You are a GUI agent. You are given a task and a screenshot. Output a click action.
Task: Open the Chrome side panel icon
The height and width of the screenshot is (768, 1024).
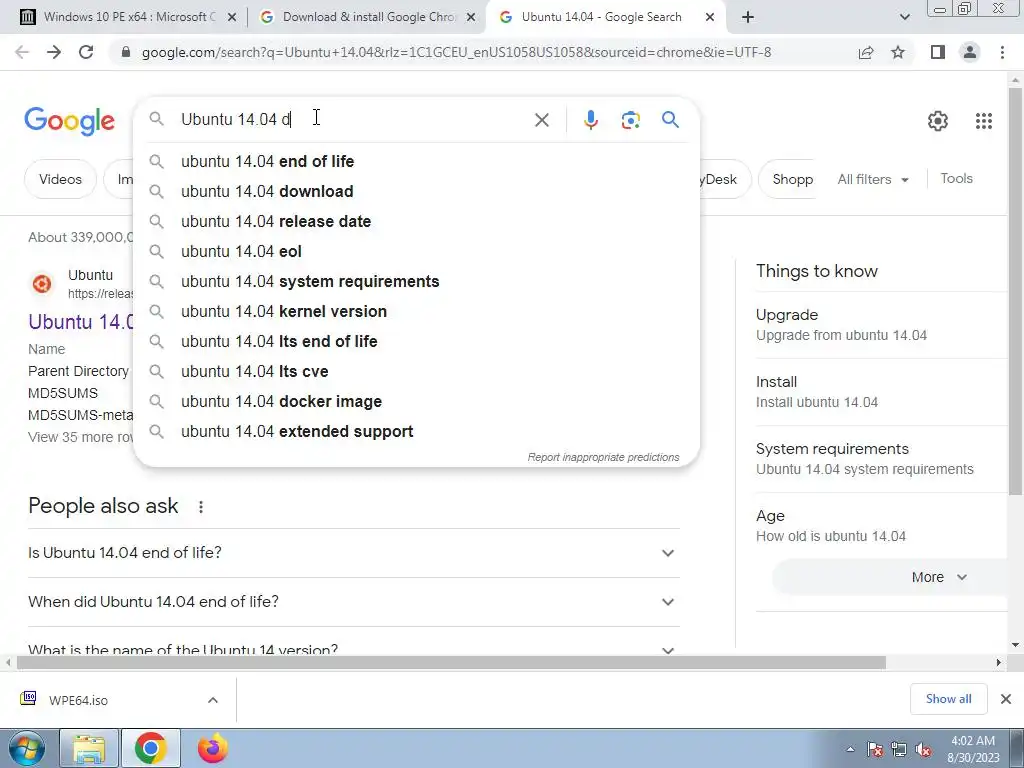(x=938, y=52)
